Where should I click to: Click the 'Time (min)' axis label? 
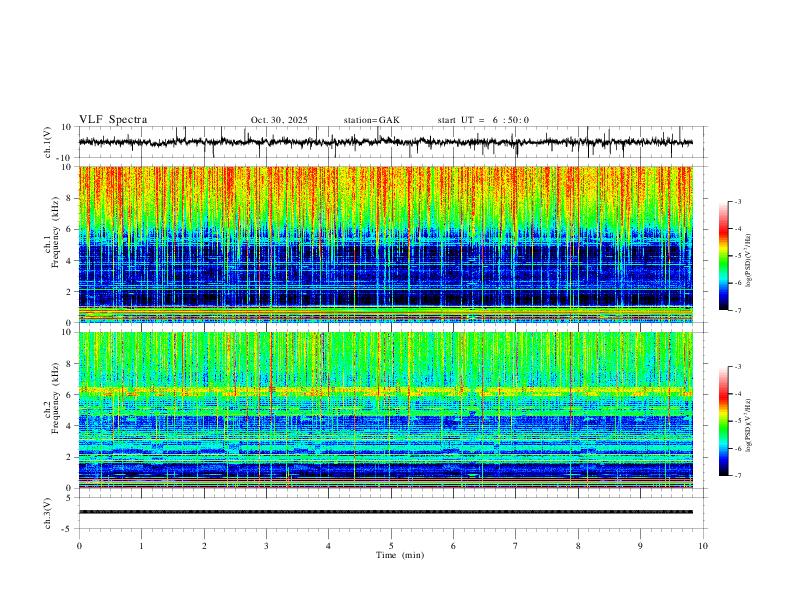point(400,555)
